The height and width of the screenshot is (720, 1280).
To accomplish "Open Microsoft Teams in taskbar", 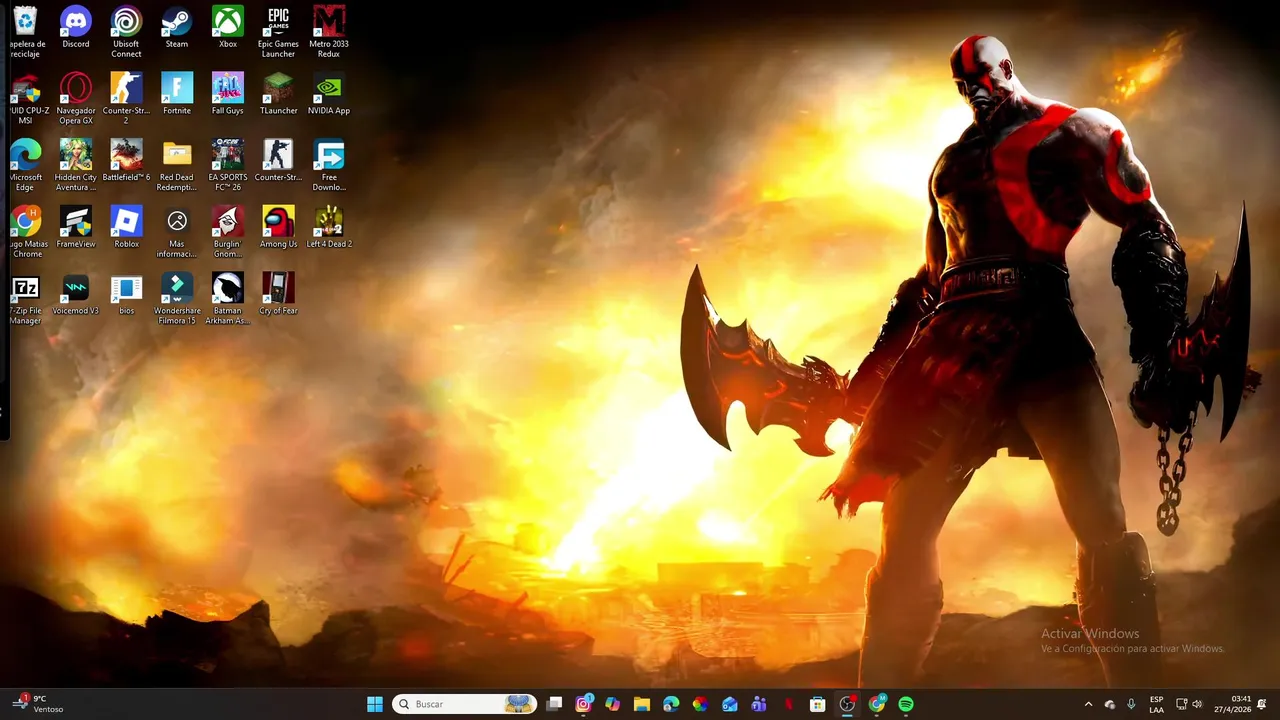I will point(759,704).
